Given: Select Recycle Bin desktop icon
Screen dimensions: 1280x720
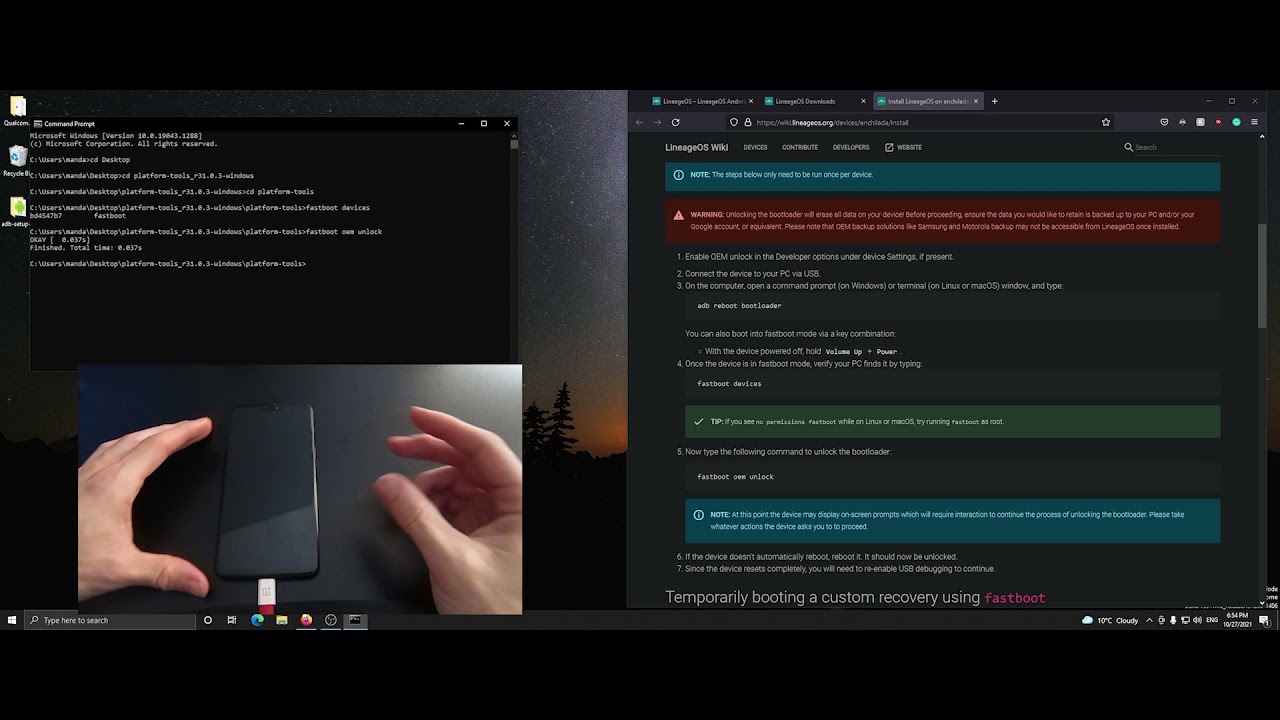Looking at the screenshot, I should pyautogui.click(x=17, y=160).
